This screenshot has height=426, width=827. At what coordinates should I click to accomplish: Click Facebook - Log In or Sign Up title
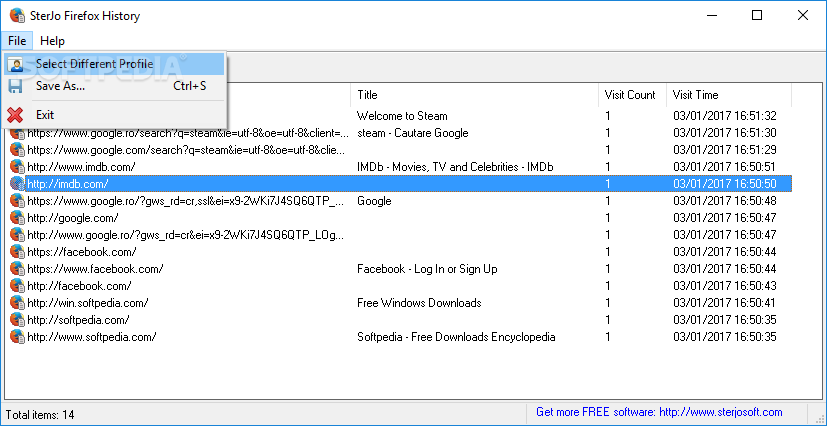click(427, 268)
